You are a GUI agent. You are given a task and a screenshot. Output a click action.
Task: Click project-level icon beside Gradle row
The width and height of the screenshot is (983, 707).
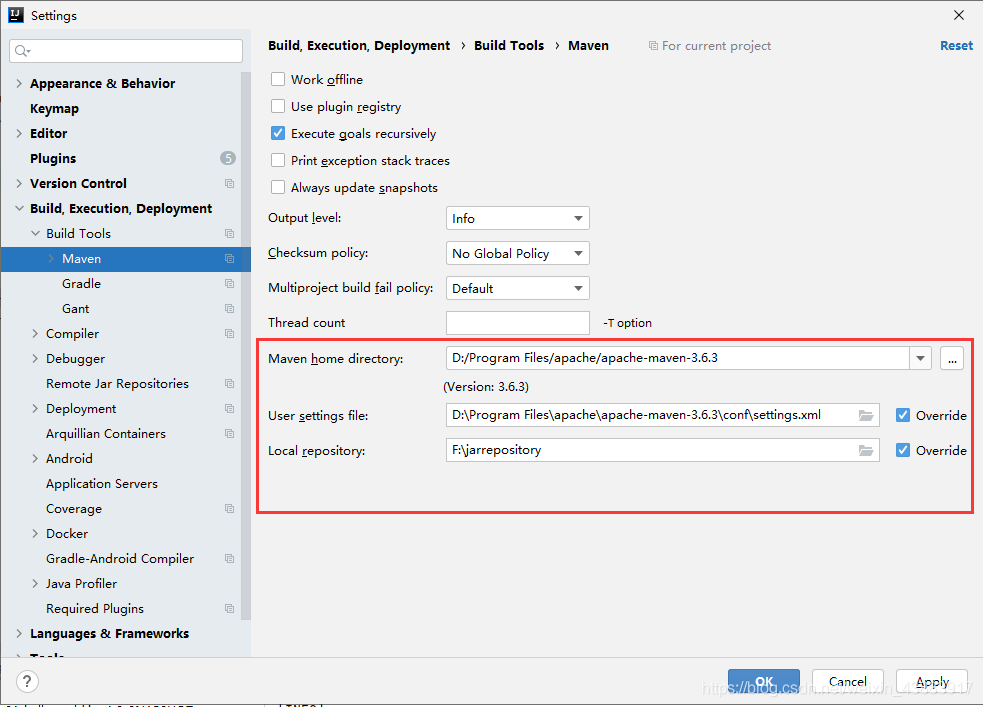pyautogui.click(x=229, y=284)
